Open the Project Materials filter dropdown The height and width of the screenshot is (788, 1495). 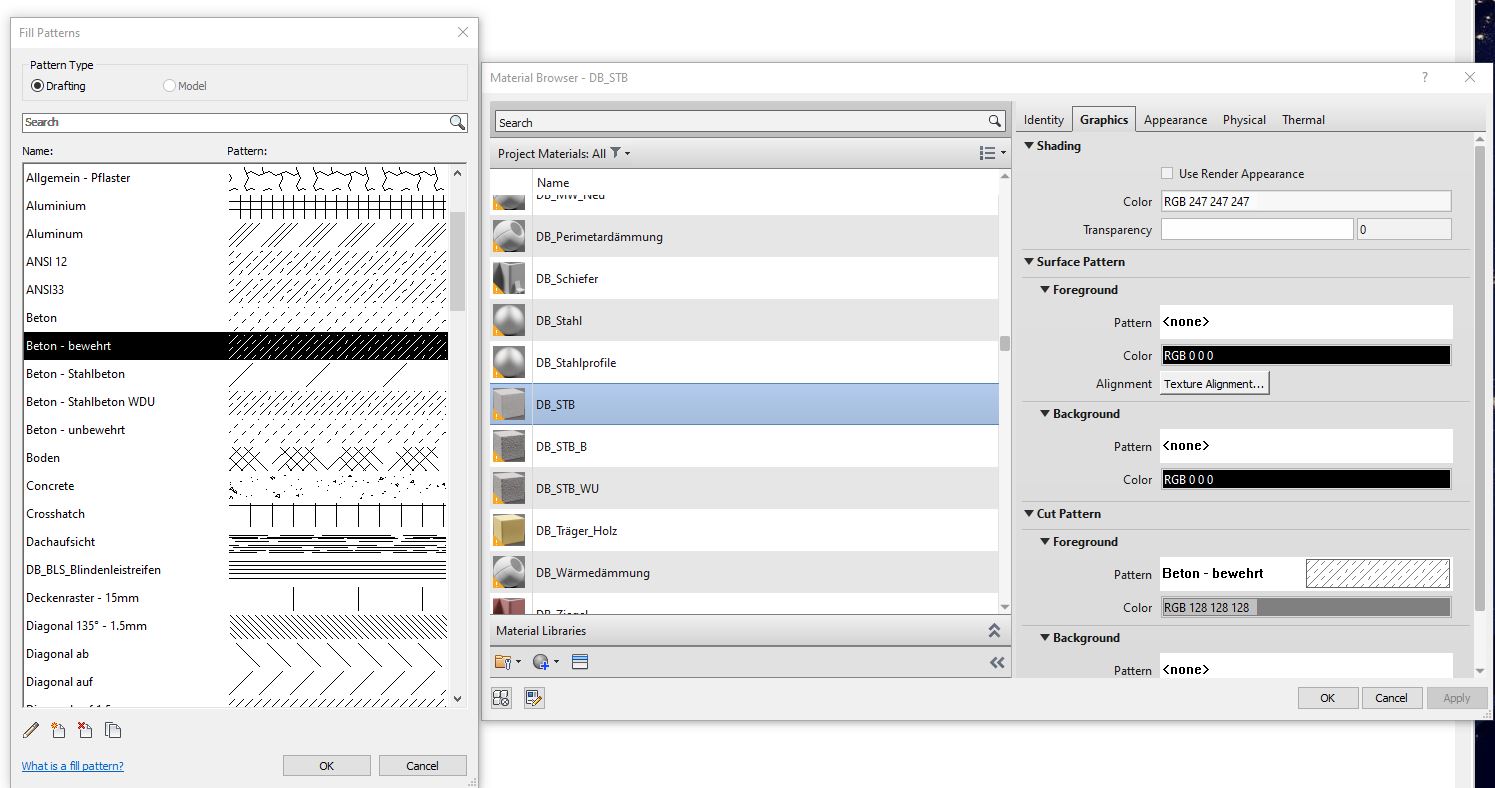click(618, 153)
